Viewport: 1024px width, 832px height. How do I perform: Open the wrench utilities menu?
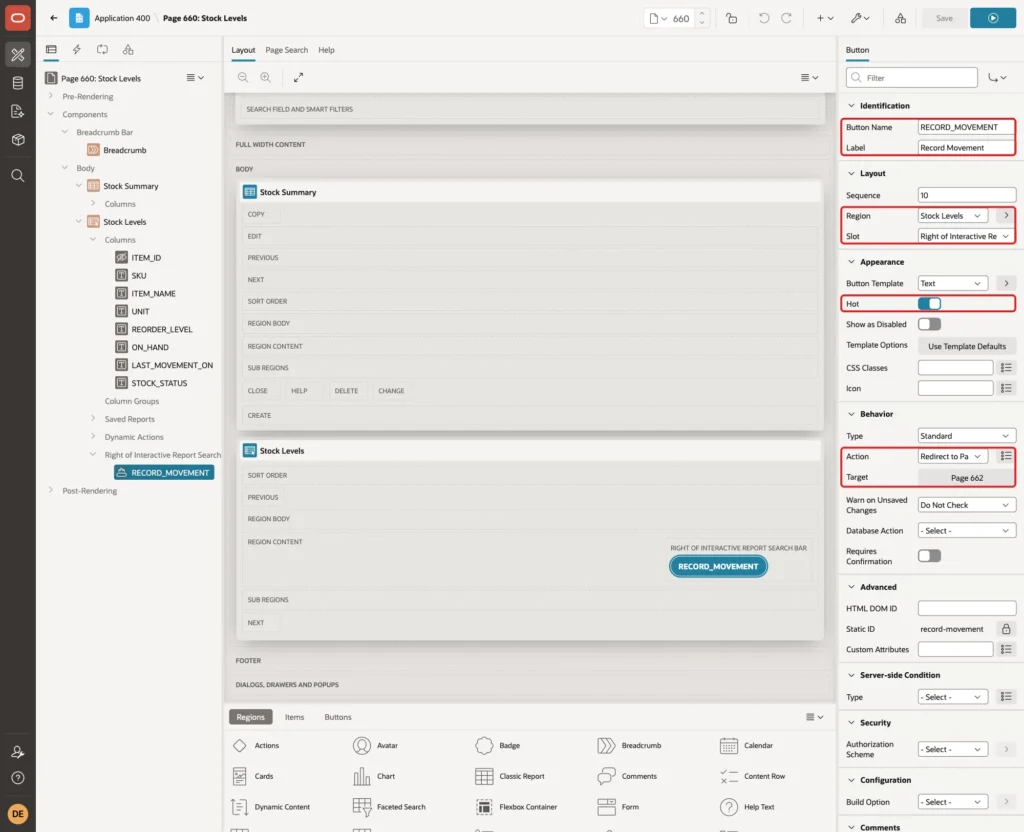859,18
